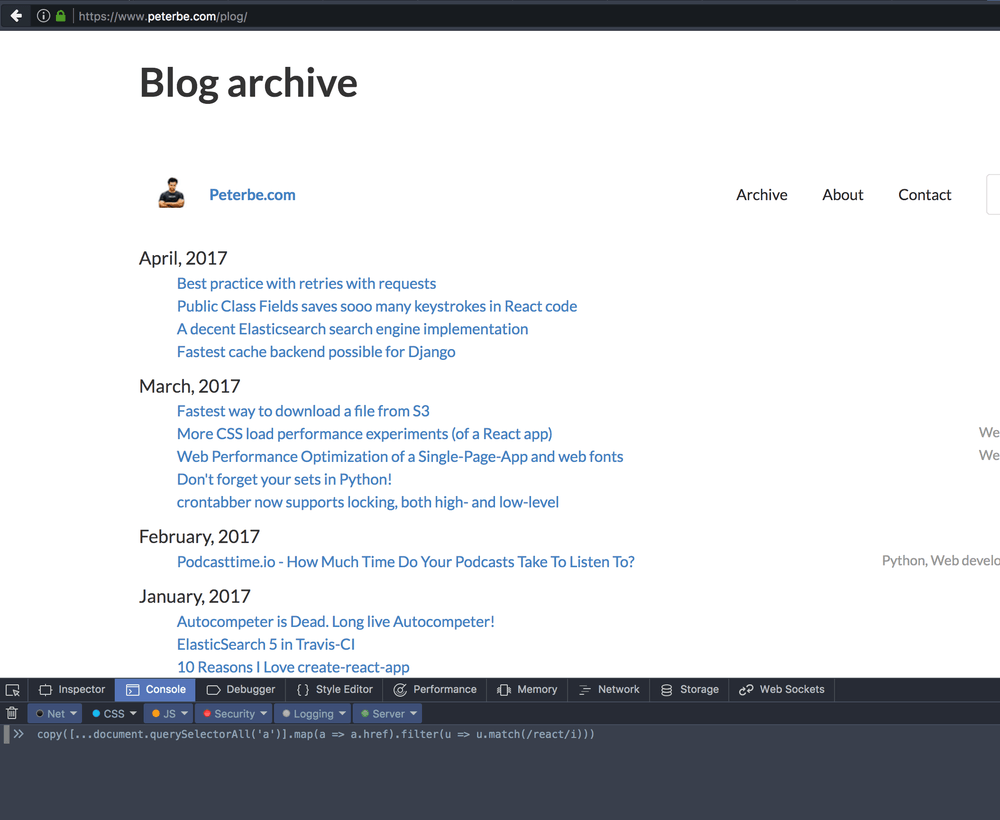
Task: Open the Network tab
Action: pyautogui.click(x=608, y=689)
